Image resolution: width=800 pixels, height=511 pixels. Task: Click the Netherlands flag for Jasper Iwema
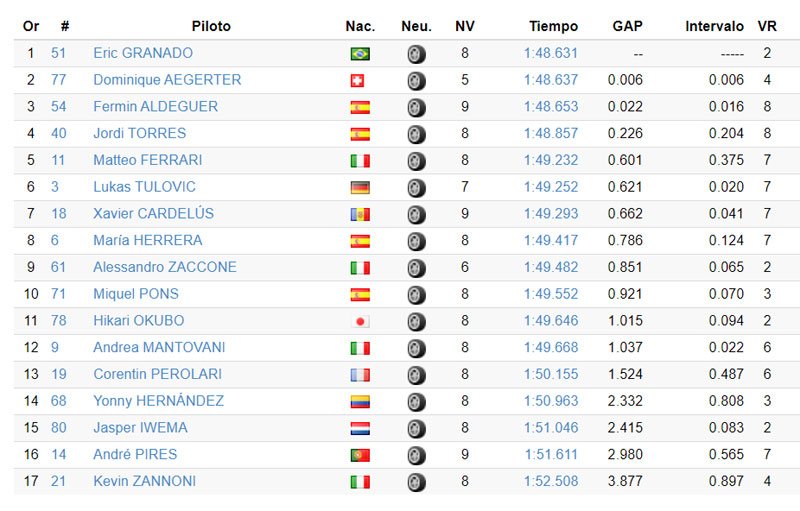tap(359, 429)
